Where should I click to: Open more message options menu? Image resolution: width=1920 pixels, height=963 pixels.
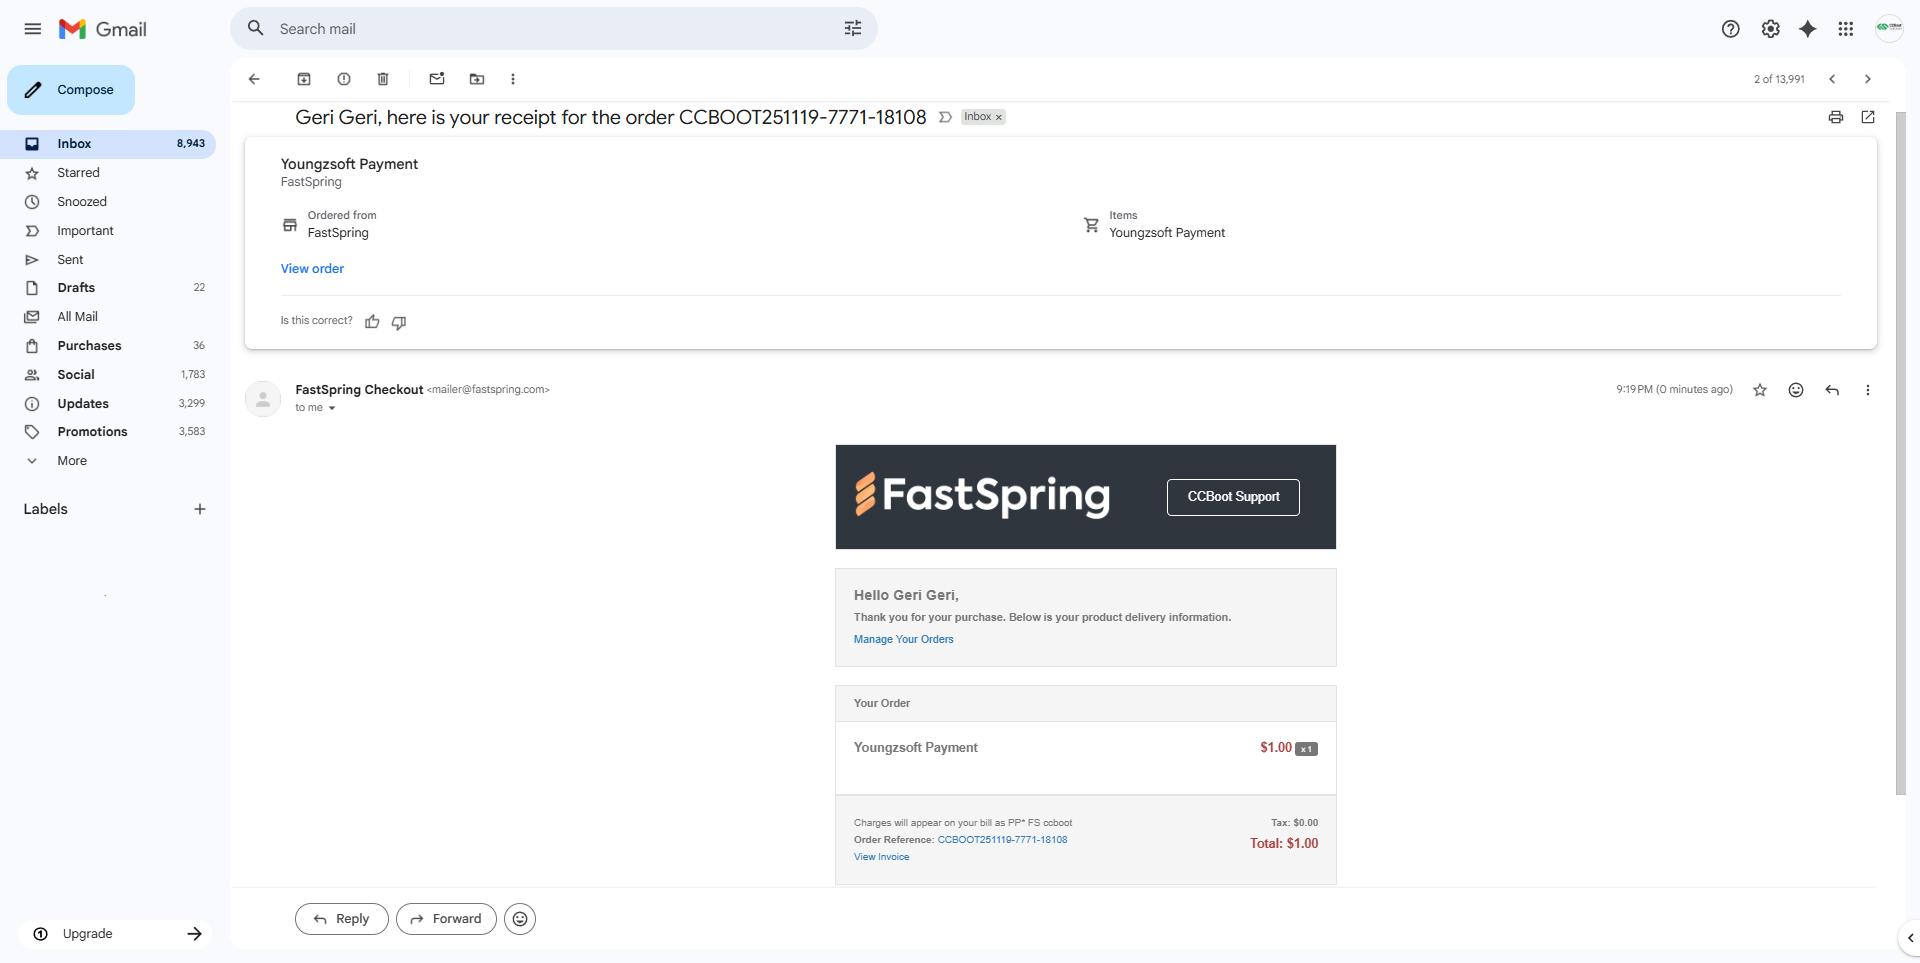tap(1868, 390)
